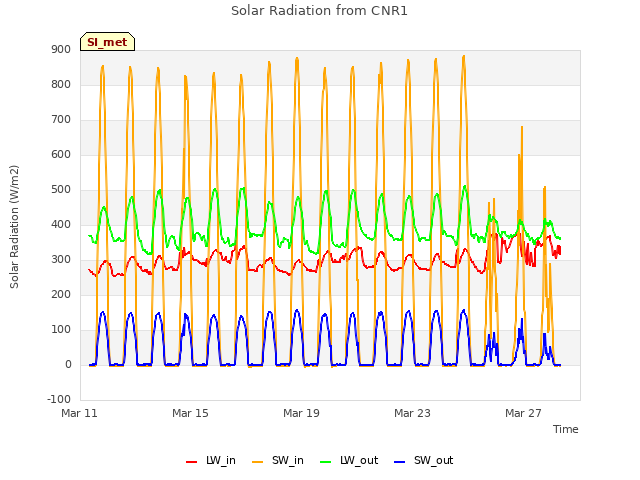640x480 pixels.
Task: Toggle the LW_in legend entry
Action: tap(211, 461)
